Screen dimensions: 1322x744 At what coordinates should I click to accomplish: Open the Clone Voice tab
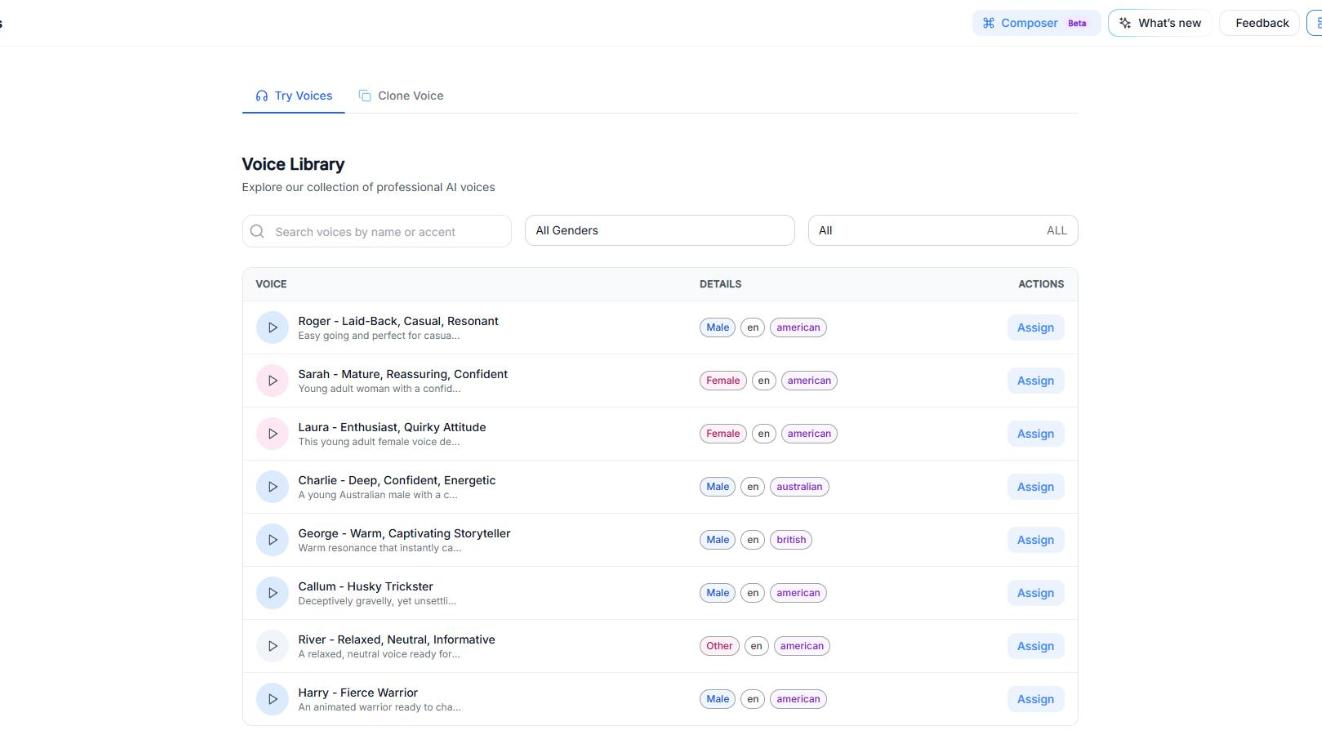[401, 96]
